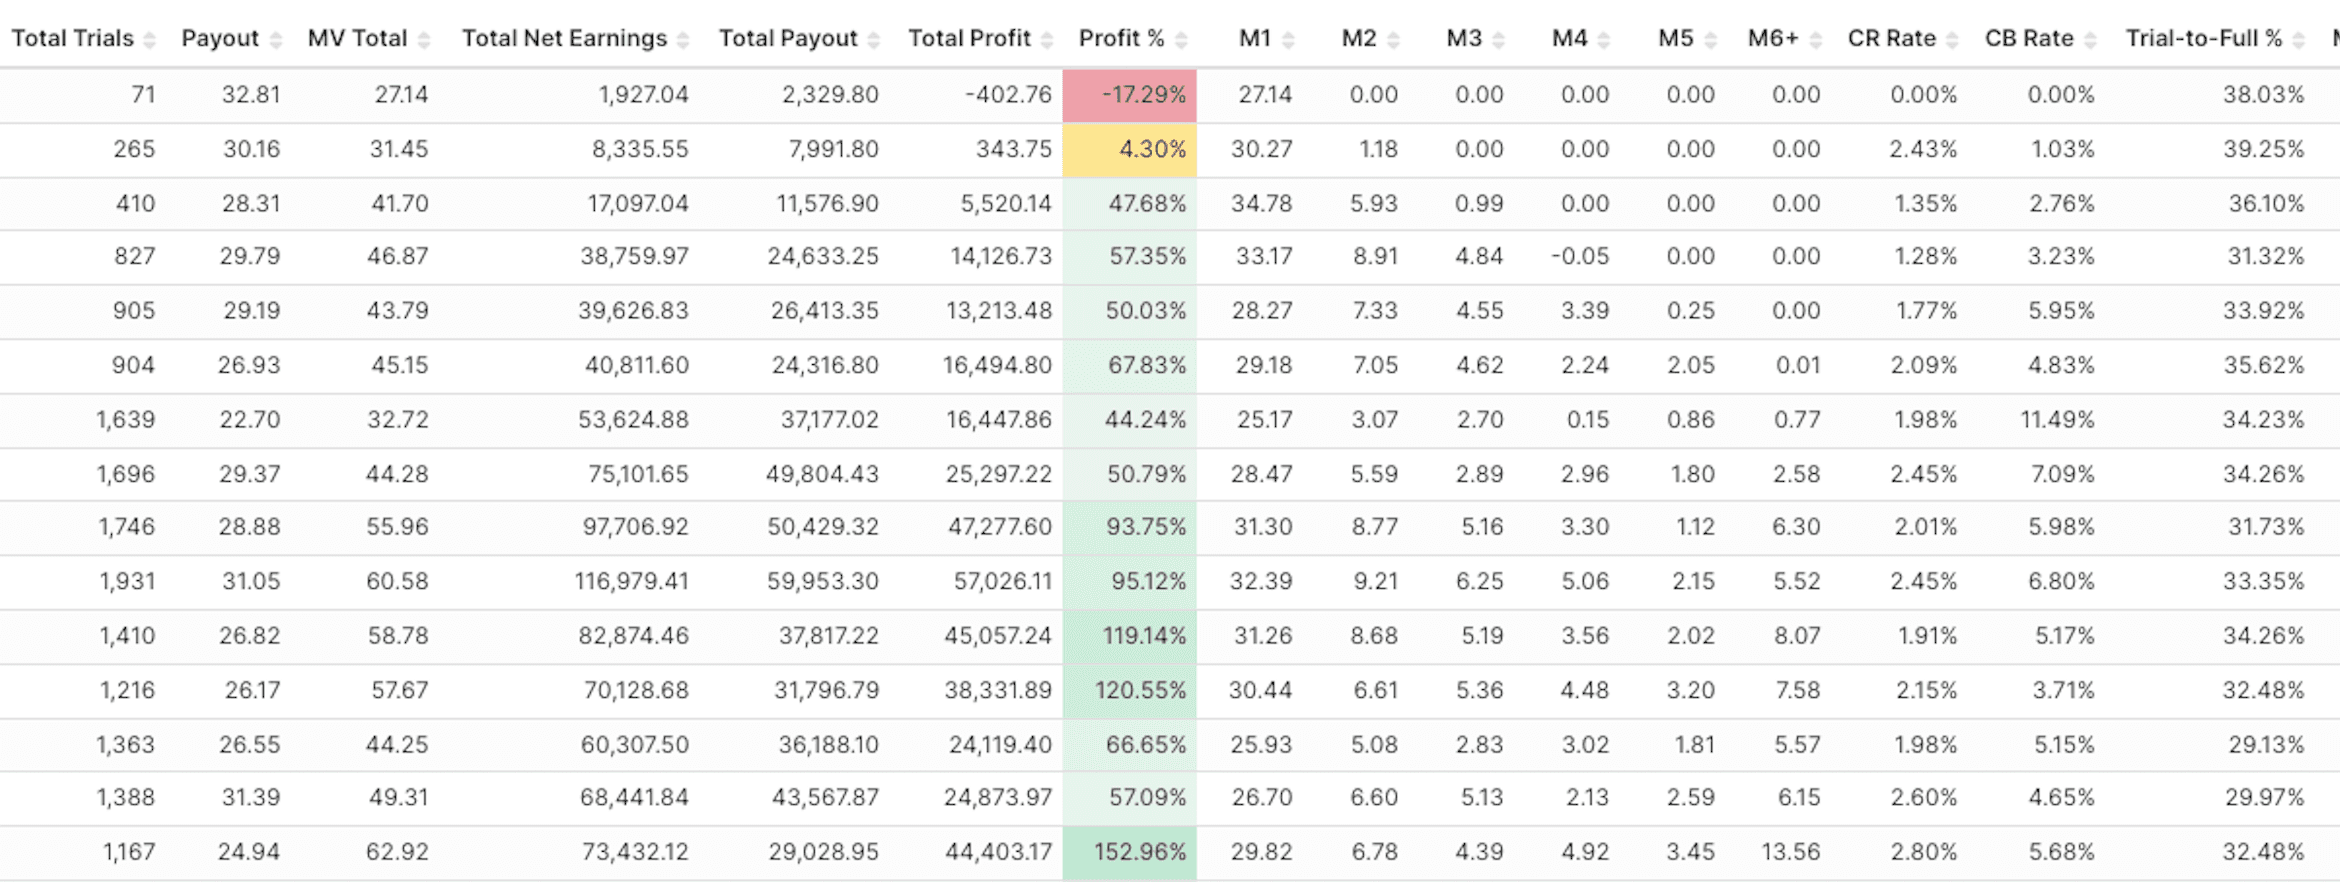Sort by the Profit % sort icon

click(x=1181, y=40)
